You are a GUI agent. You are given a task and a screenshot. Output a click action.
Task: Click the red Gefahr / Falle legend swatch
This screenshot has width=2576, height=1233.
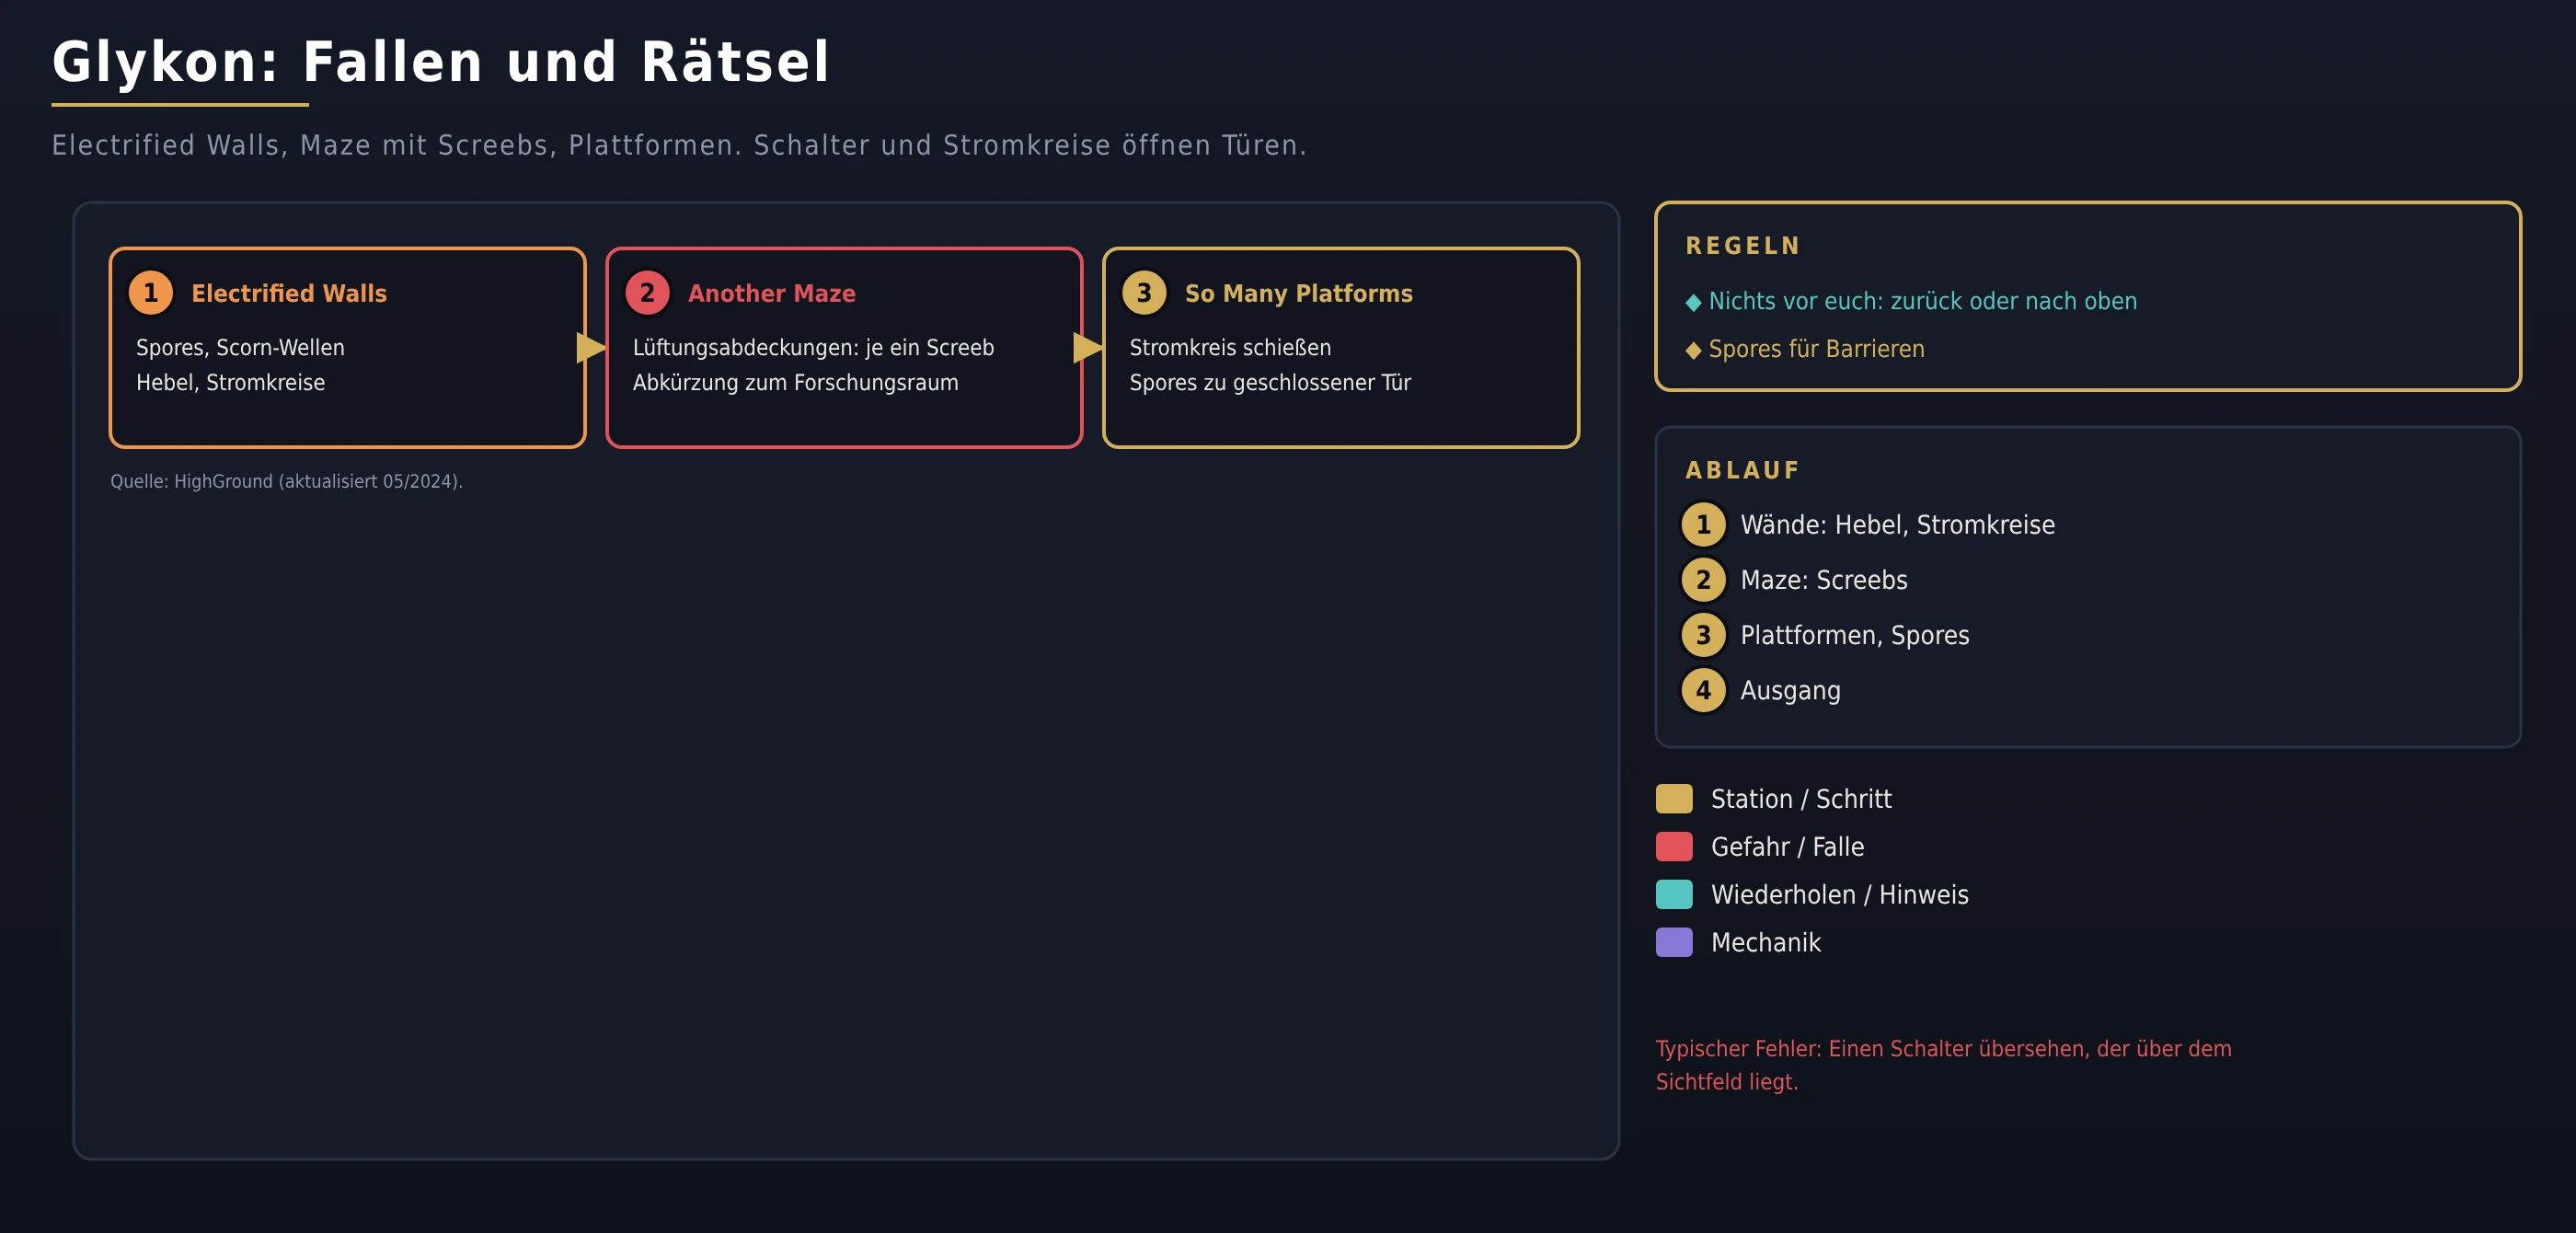pyautogui.click(x=1674, y=847)
